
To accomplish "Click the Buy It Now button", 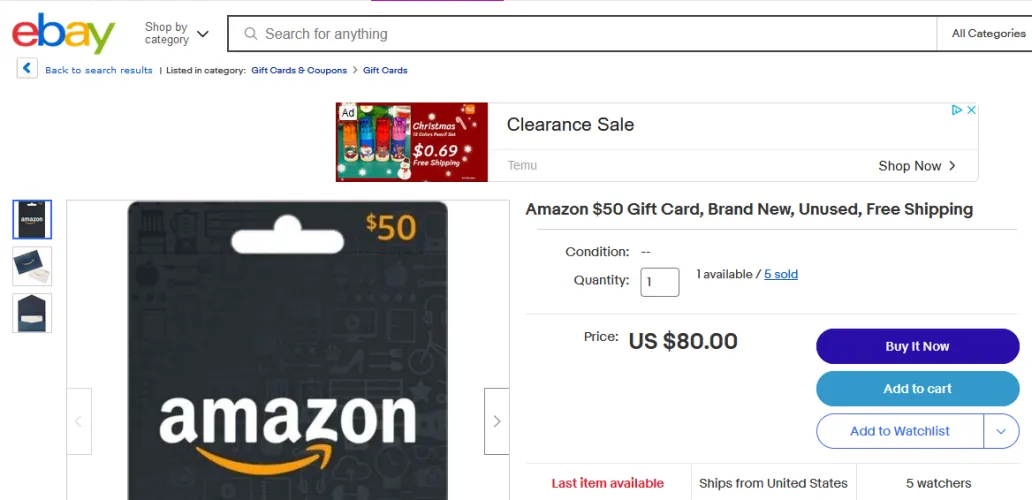I will click(x=917, y=346).
